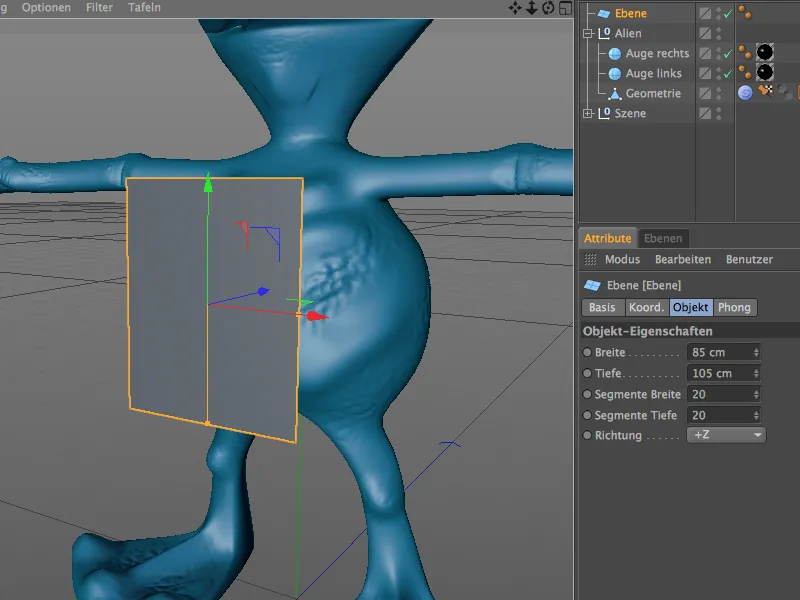Viewport: 800px width, 600px height.
Task: Disable Auge links with its green checkmark
Action: pos(728,73)
